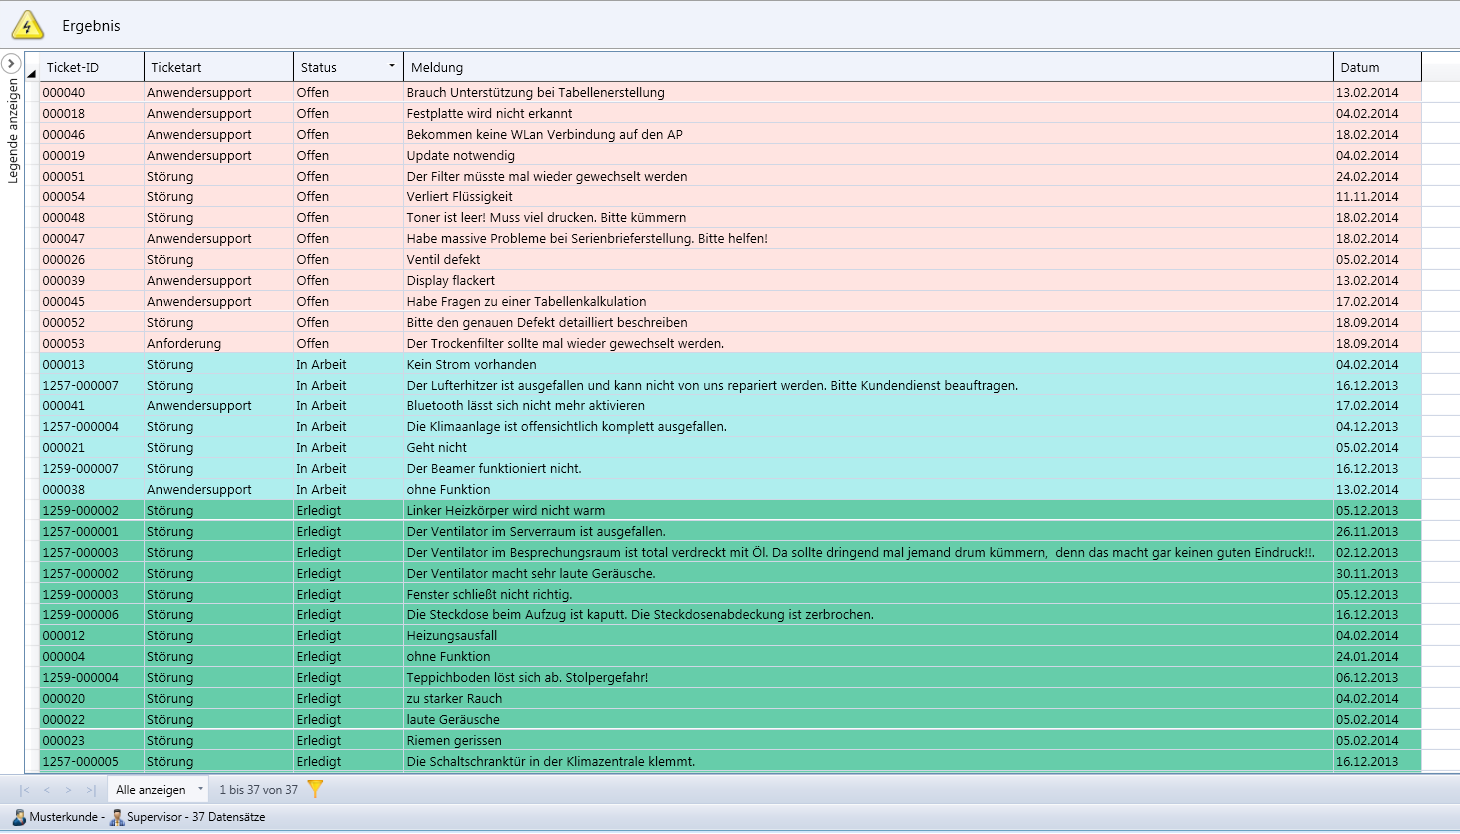This screenshot has width=1460, height=834.
Task: Select 'Bitte den genauen Defekt detailliert beschreiben'
Action: (x=546, y=322)
